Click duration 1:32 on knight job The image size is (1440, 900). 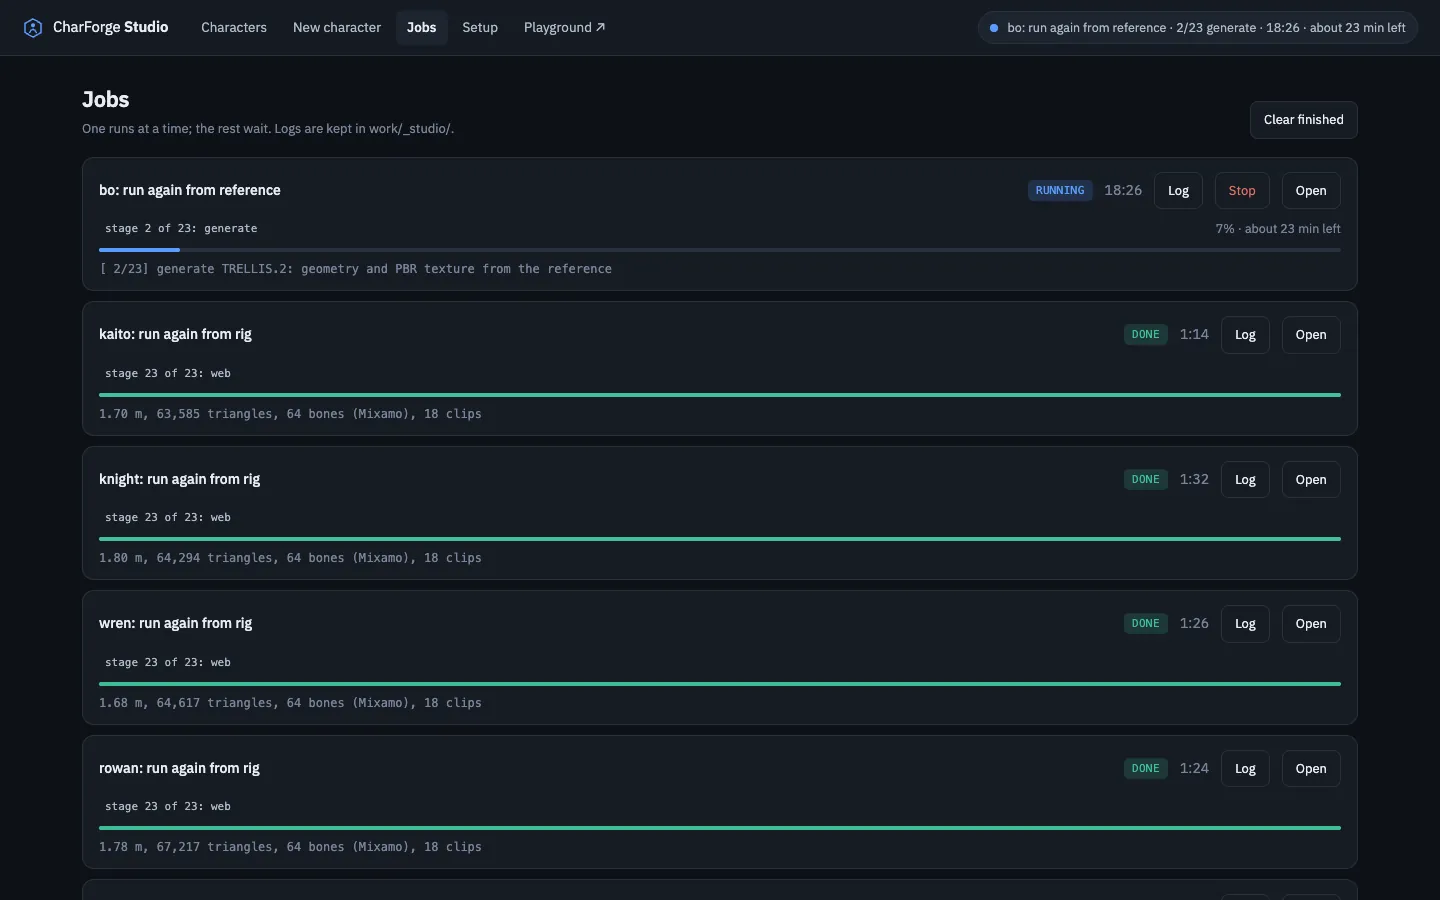[x=1194, y=480]
